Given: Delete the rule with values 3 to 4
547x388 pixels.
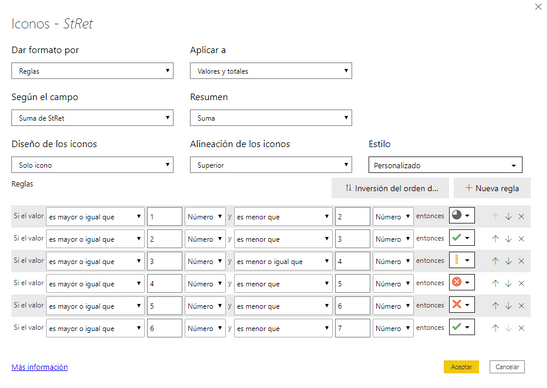Looking at the screenshot, I should (521, 261).
